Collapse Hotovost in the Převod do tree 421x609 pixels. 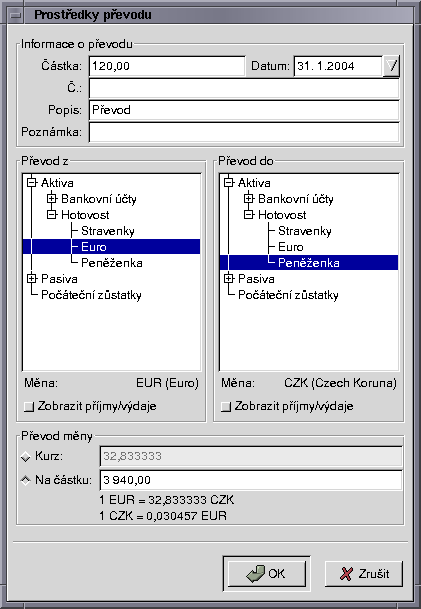pos(249,215)
